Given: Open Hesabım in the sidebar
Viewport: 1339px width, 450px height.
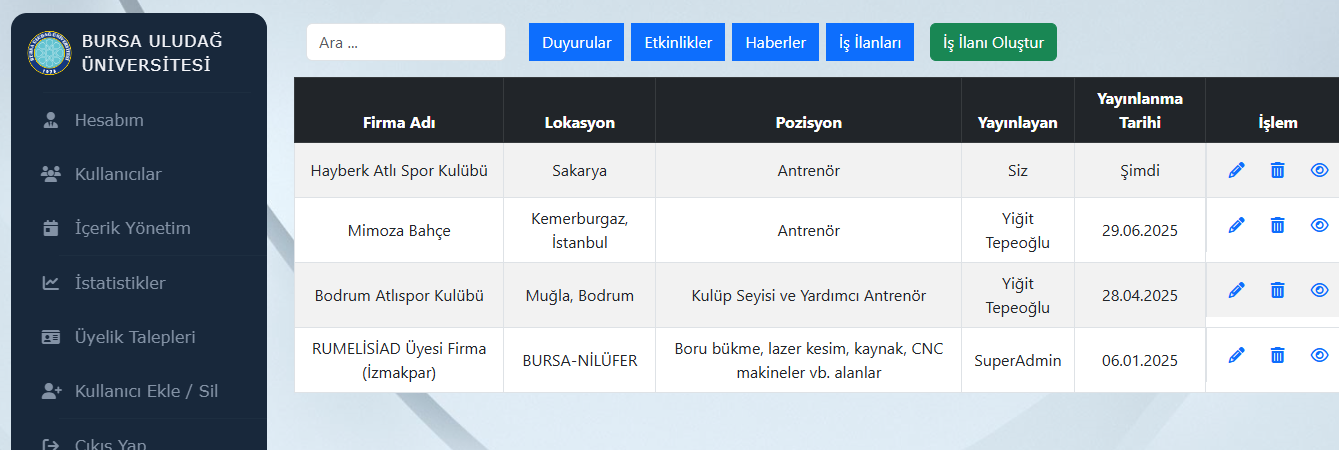Looking at the screenshot, I should point(109,120).
